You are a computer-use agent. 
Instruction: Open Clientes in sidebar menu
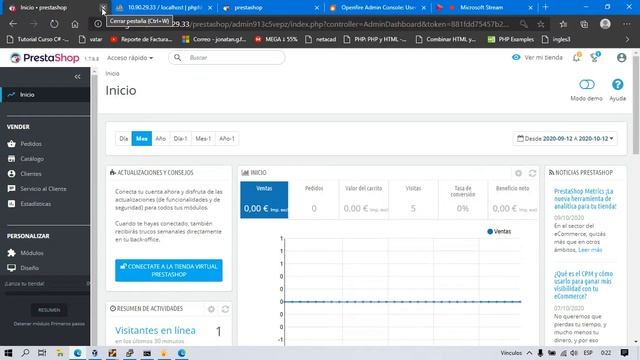click(x=31, y=173)
